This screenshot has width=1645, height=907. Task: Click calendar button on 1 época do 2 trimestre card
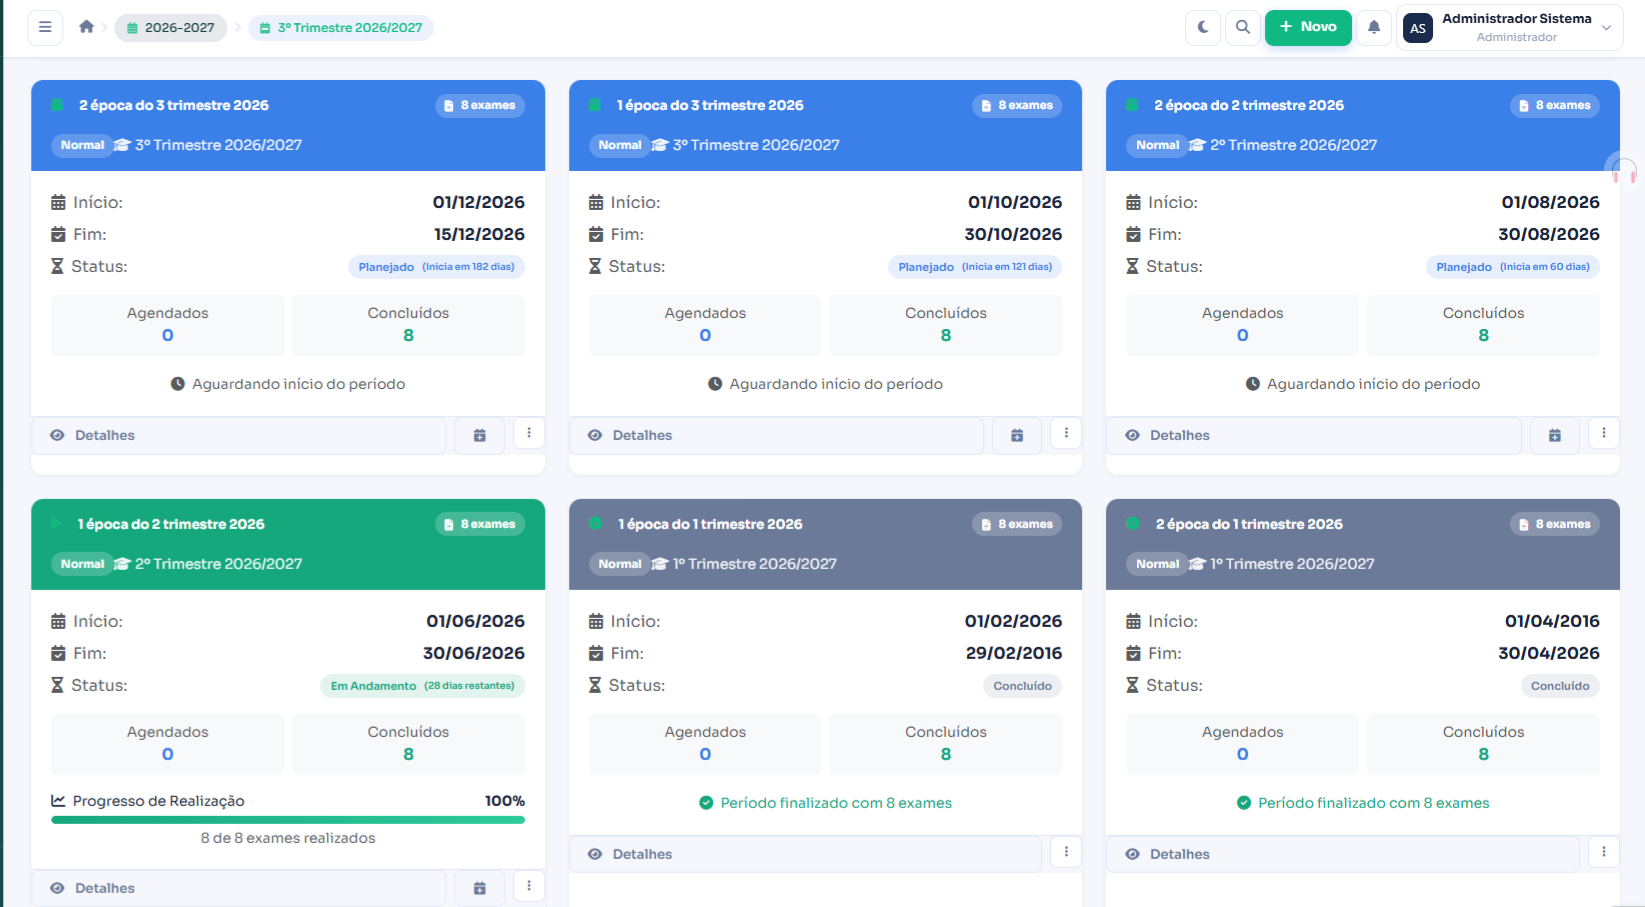(x=480, y=888)
